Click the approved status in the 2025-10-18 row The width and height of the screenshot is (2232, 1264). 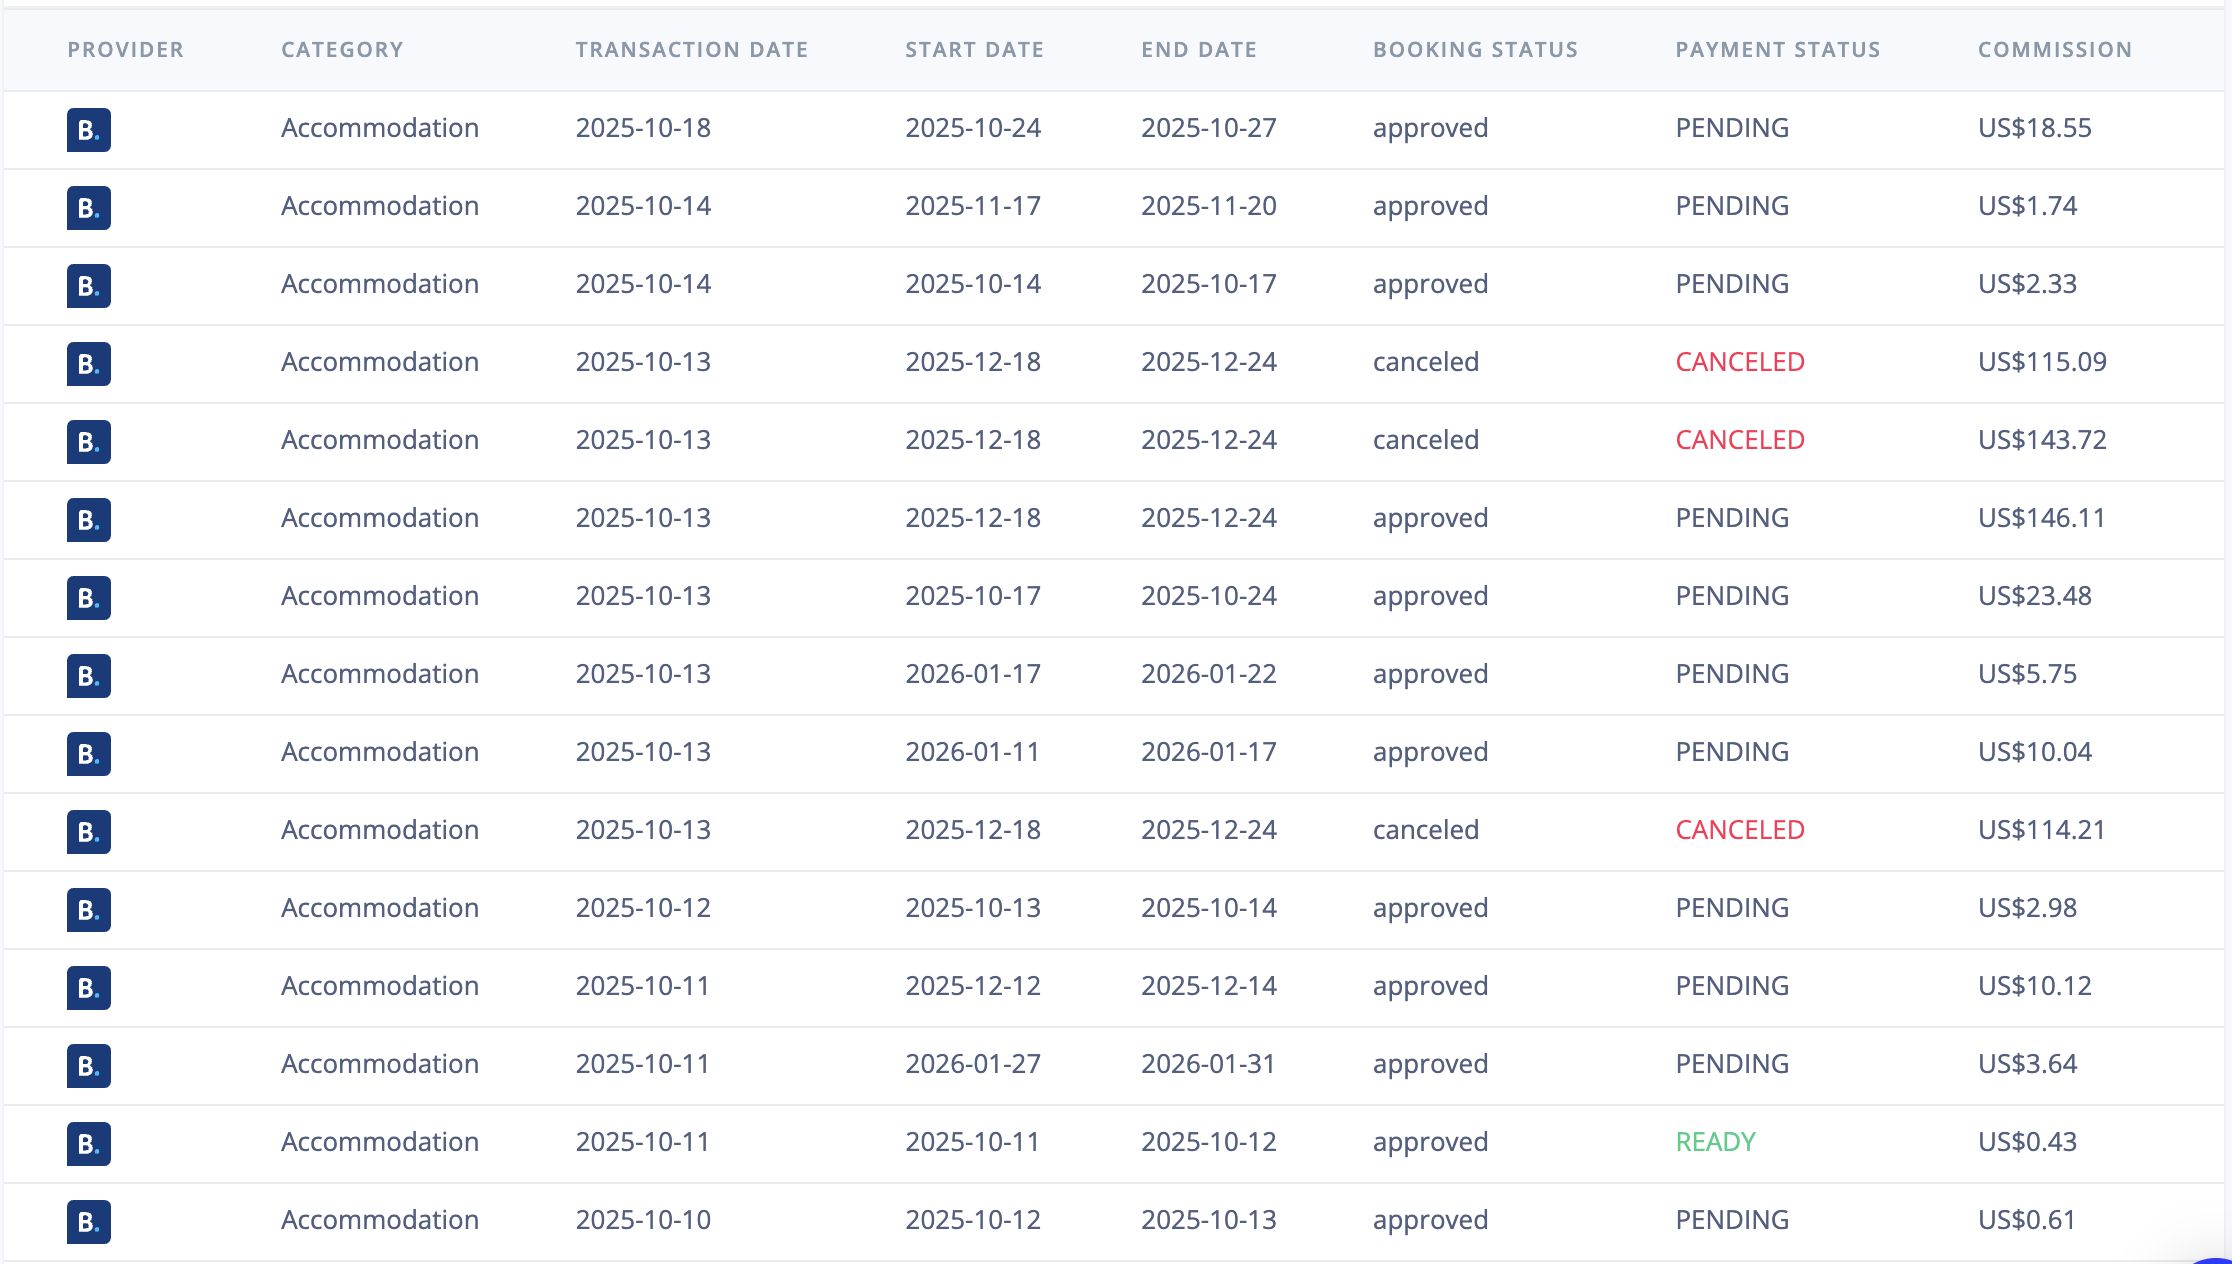pos(1430,129)
